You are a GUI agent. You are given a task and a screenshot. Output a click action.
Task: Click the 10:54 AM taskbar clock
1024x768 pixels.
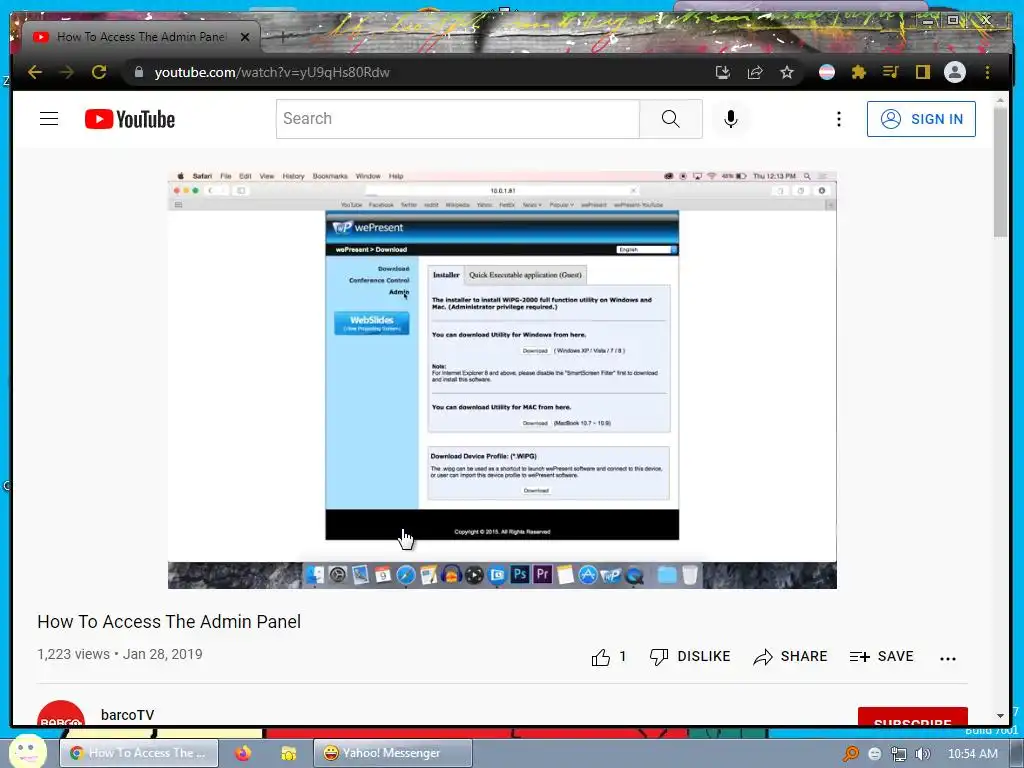(x=972, y=754)
